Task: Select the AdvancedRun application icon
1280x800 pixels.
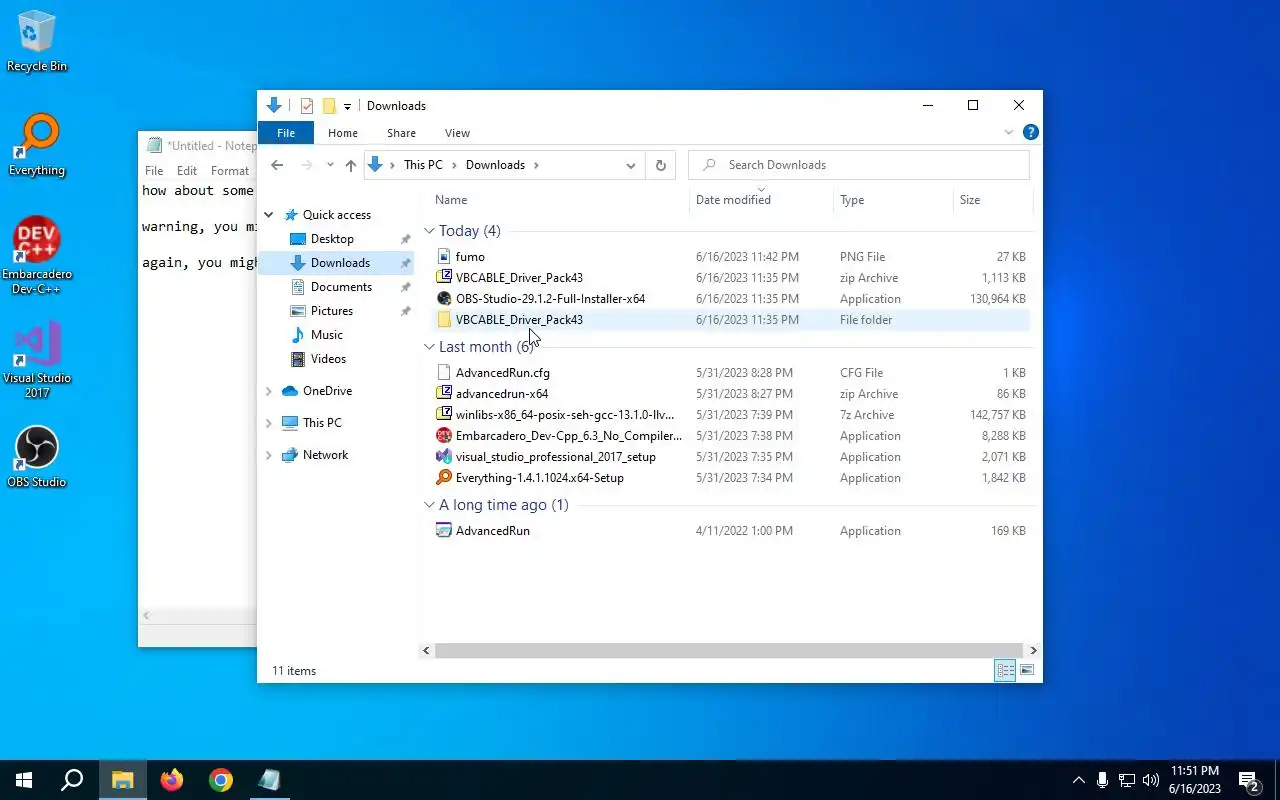Action: pyautogui.click(x=444, y=531)
